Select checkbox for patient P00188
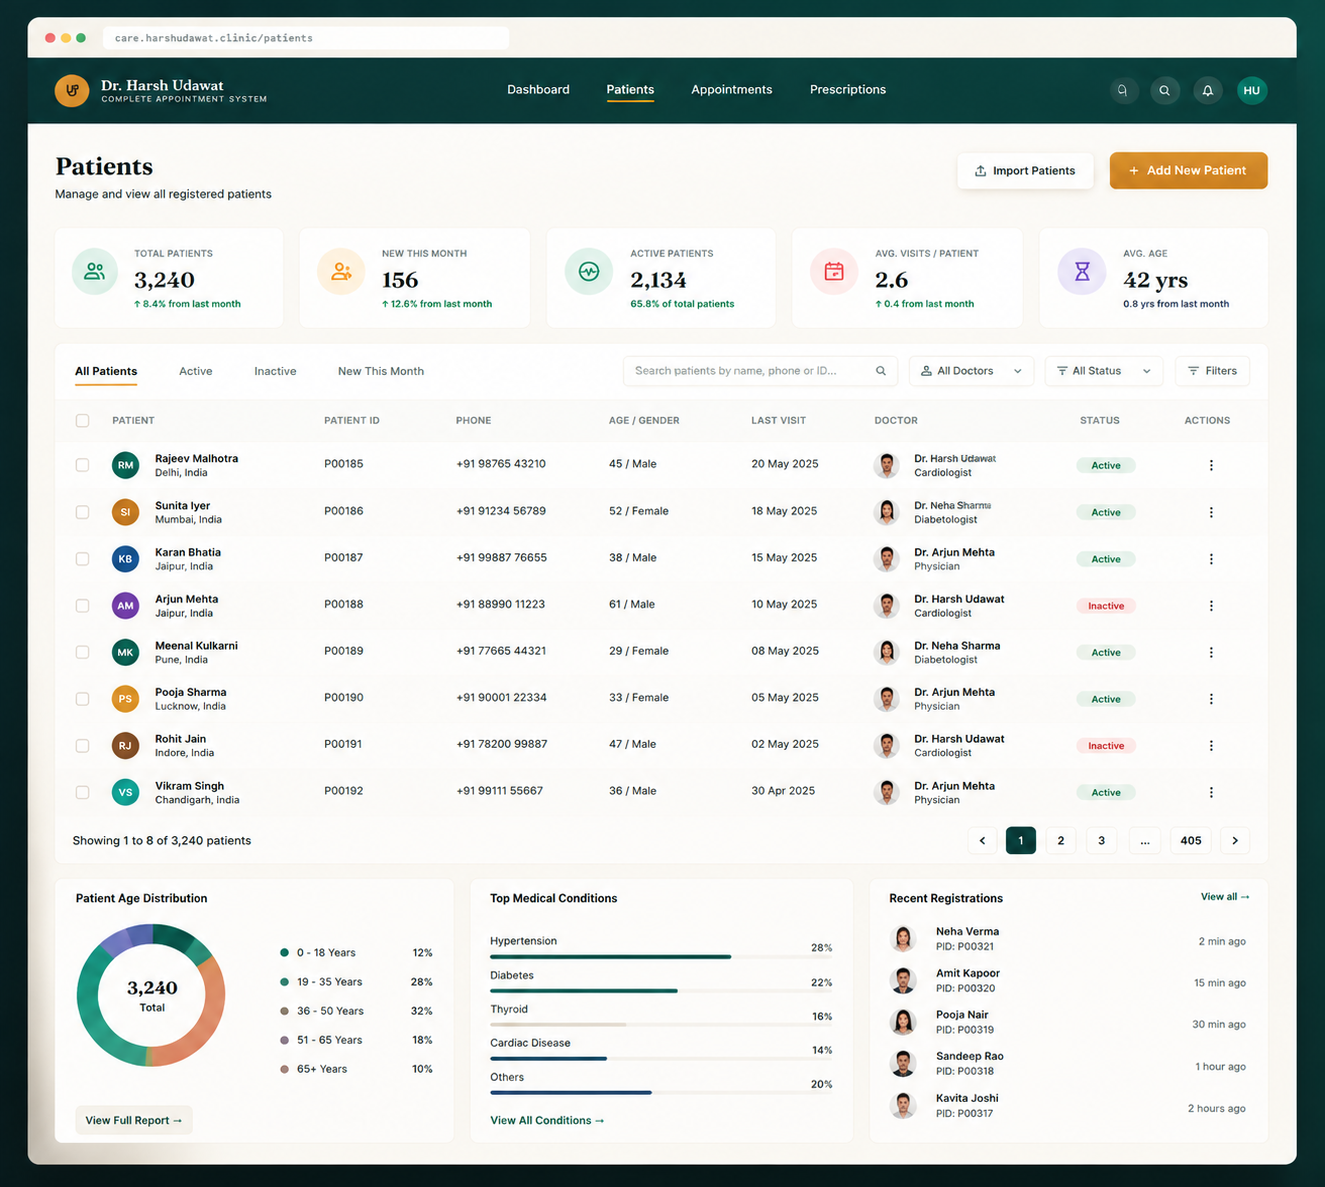The height and width of the screenshot is (1187, 1325). 82,606
